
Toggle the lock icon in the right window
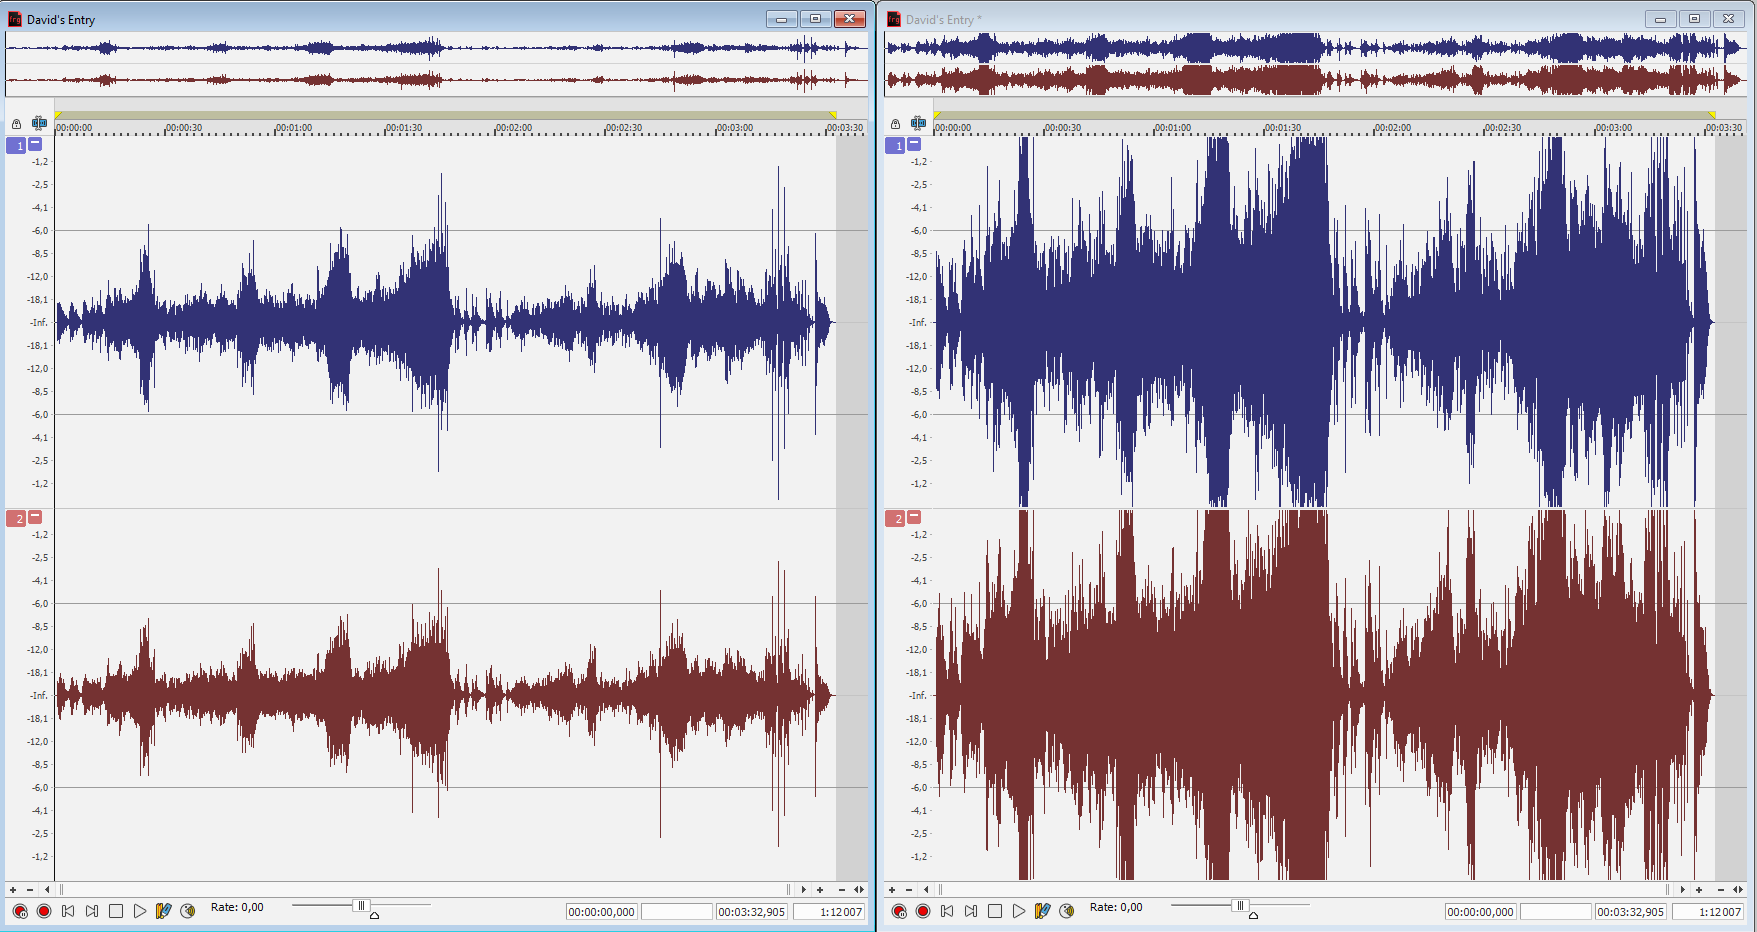pos(895,124)
